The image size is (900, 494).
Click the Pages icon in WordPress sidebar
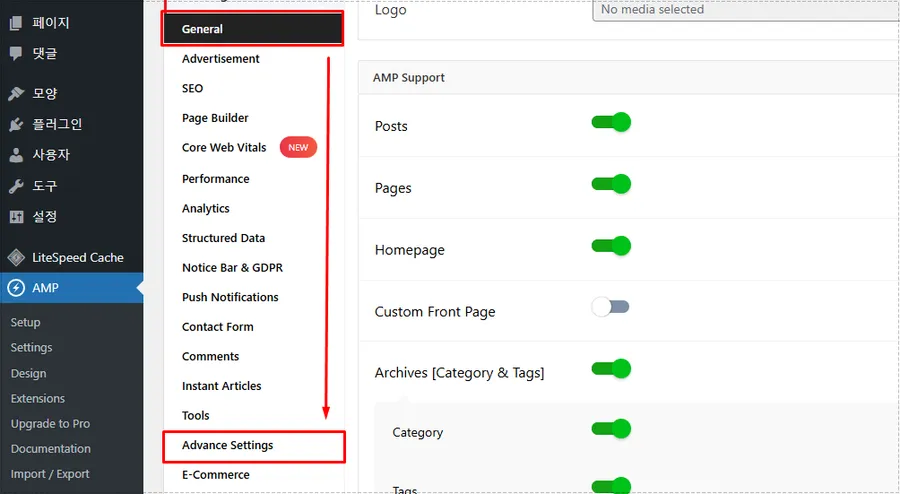16,23
